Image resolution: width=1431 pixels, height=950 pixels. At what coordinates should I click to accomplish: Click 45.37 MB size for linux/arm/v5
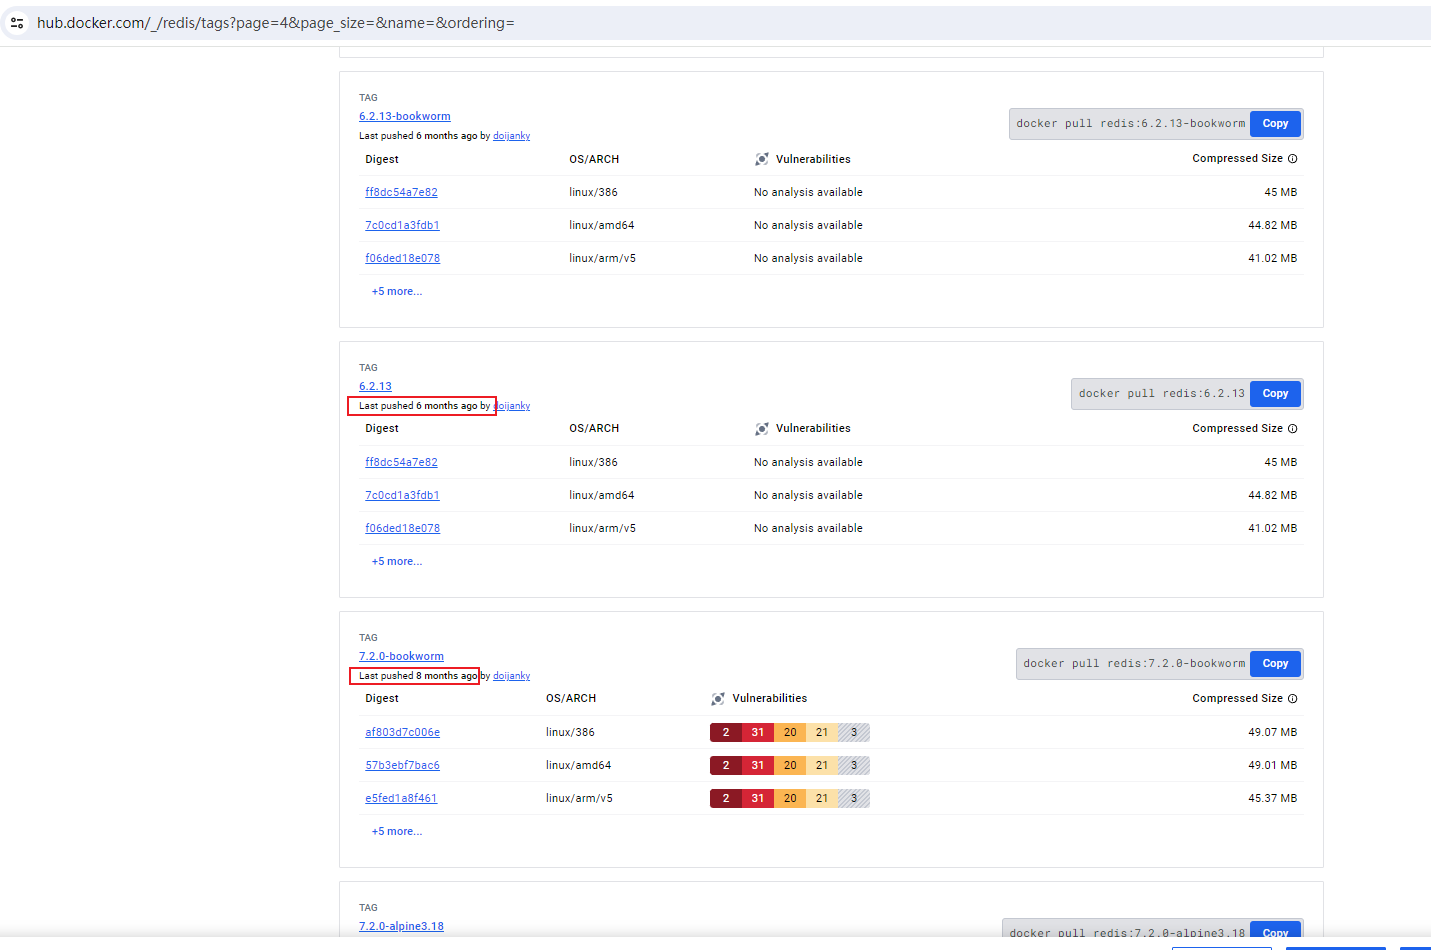tap(1272, 798)
